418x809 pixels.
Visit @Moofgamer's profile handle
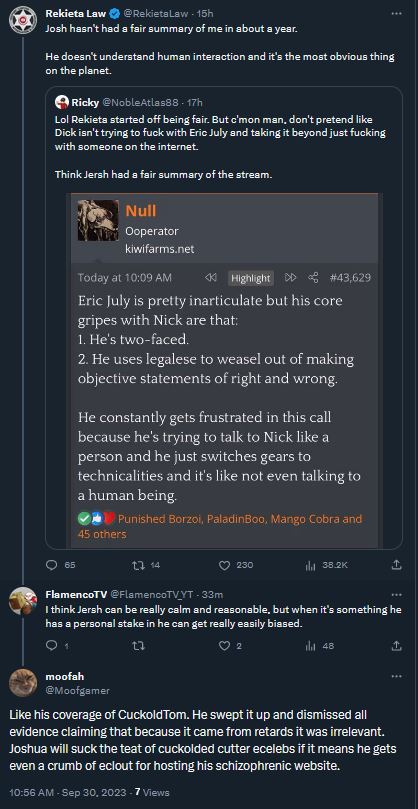[x=77, y=690]
